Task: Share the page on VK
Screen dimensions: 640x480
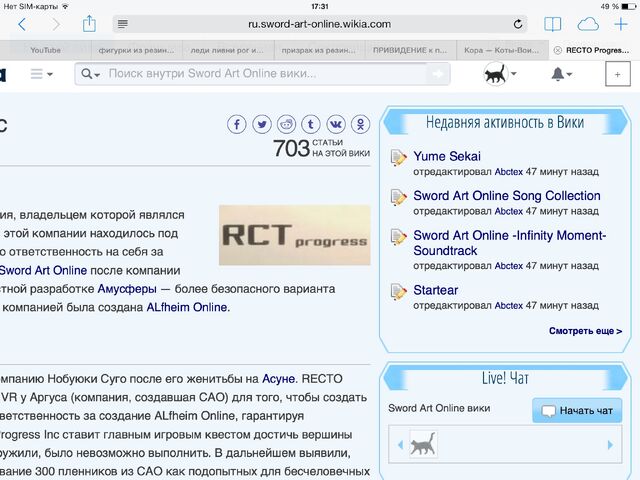Action: pyautogui.click(x=336, y=124)
